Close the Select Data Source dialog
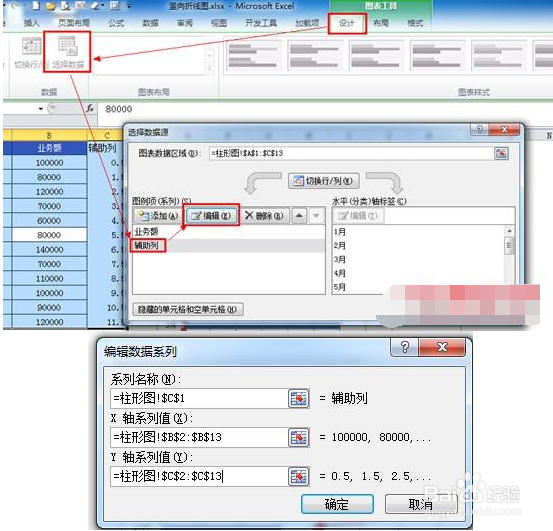 tap(504, 129)
